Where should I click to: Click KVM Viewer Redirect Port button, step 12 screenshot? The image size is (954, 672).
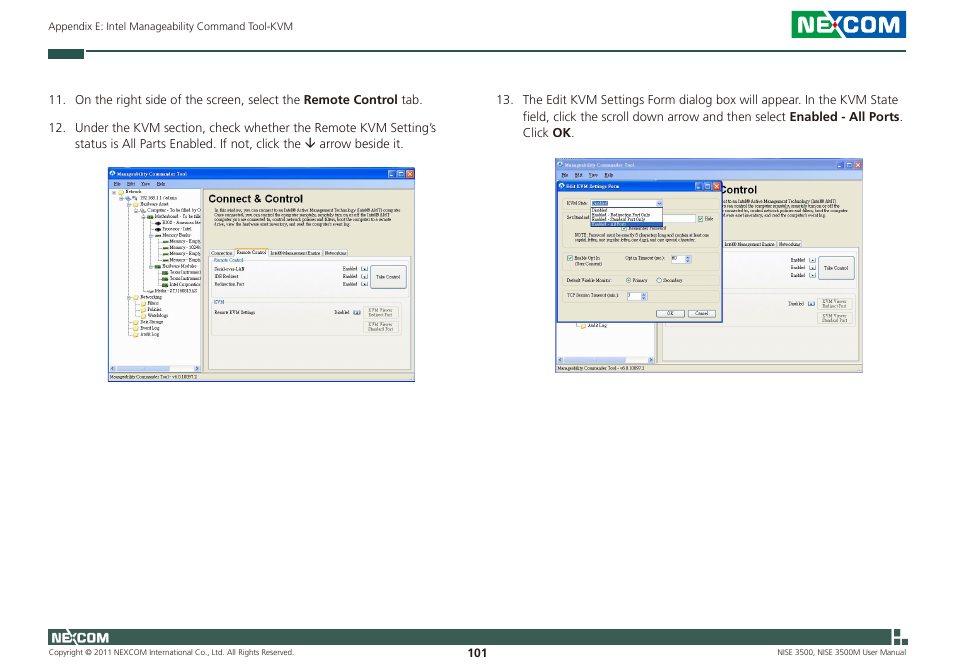click(381, 313)
